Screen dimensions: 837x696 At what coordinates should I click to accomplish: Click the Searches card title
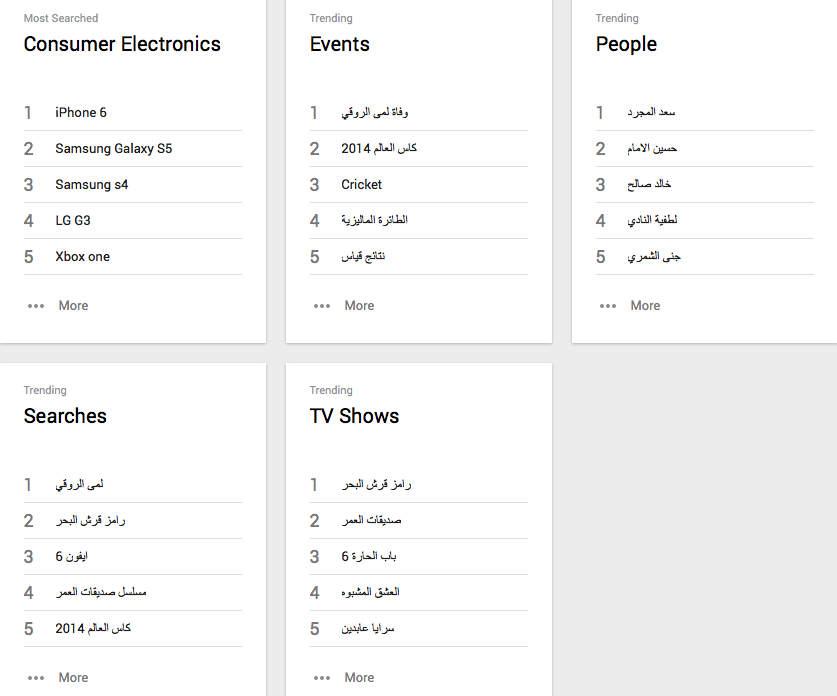coord(65,416)
